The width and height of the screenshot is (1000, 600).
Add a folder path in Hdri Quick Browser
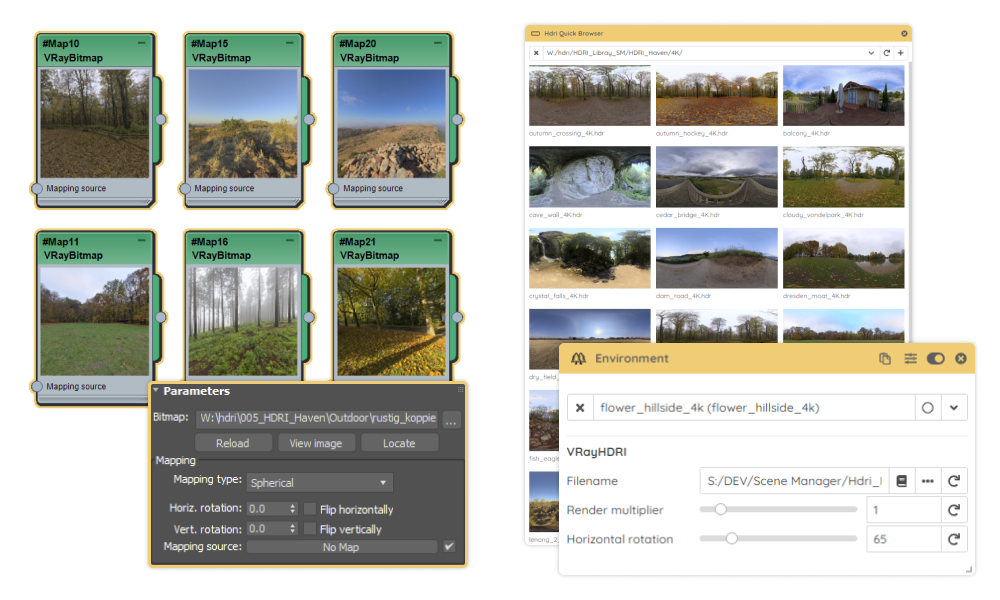pyautogui.click(x=901, y=53)
